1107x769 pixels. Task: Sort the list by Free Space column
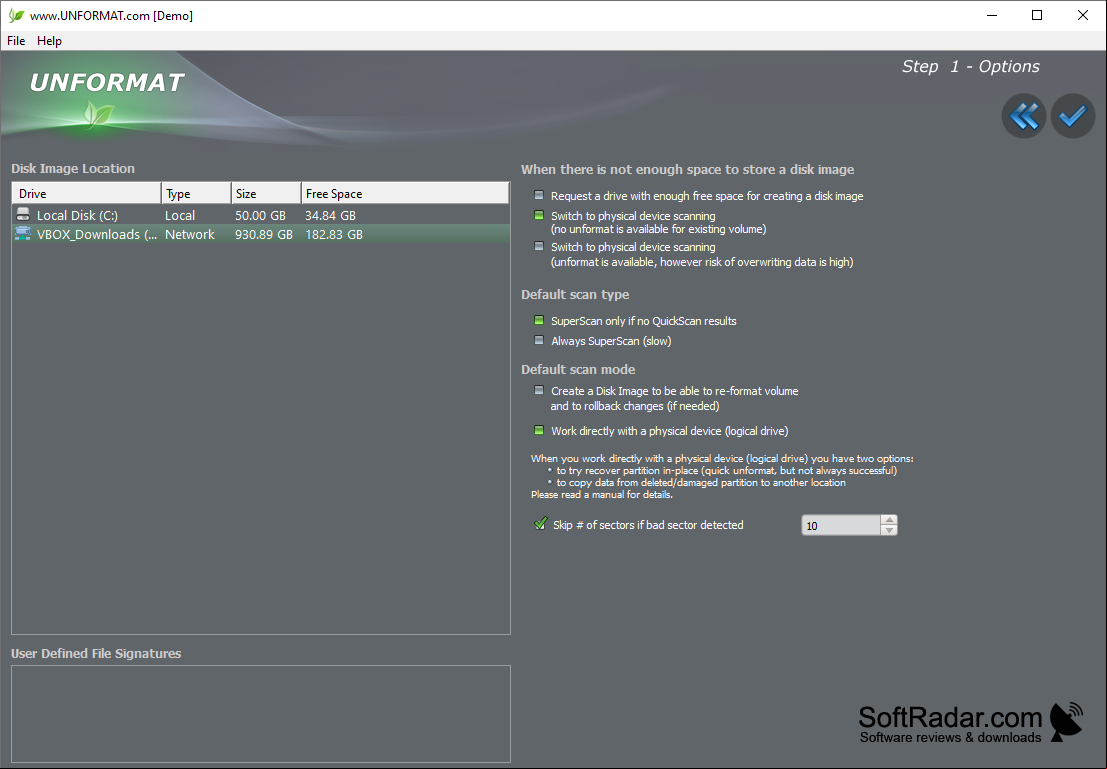[x=405, y=193]
